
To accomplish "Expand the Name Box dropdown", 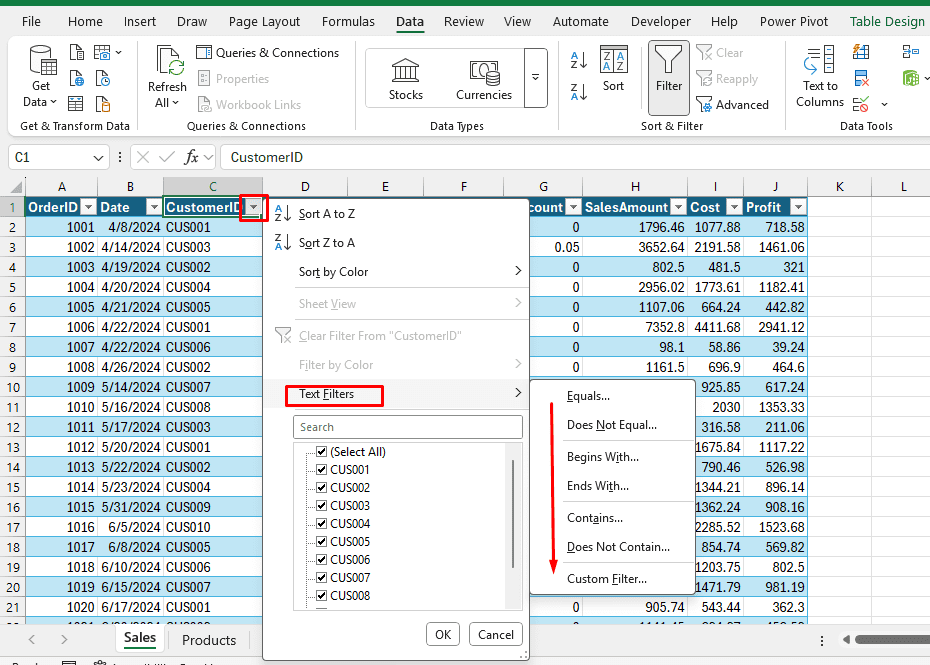I will (98, 157).
